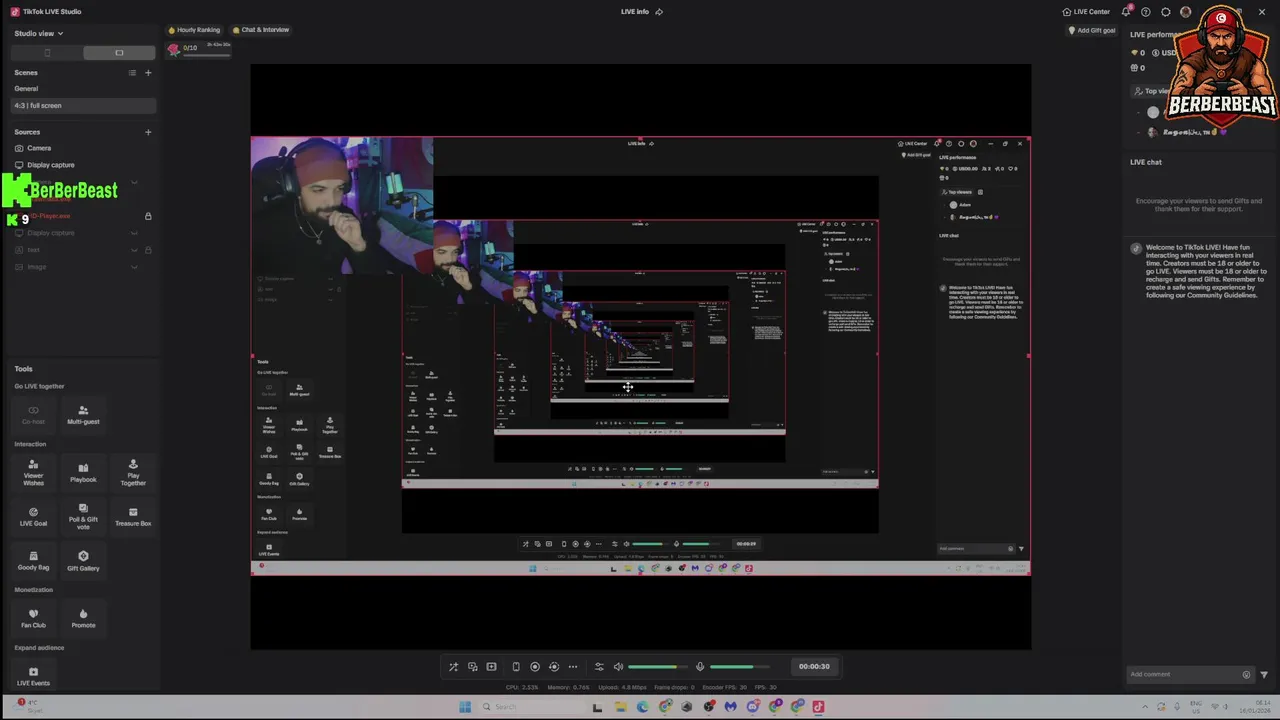Open the settings gear icon
The image size is (1280, 720).
click(1166, 12)
